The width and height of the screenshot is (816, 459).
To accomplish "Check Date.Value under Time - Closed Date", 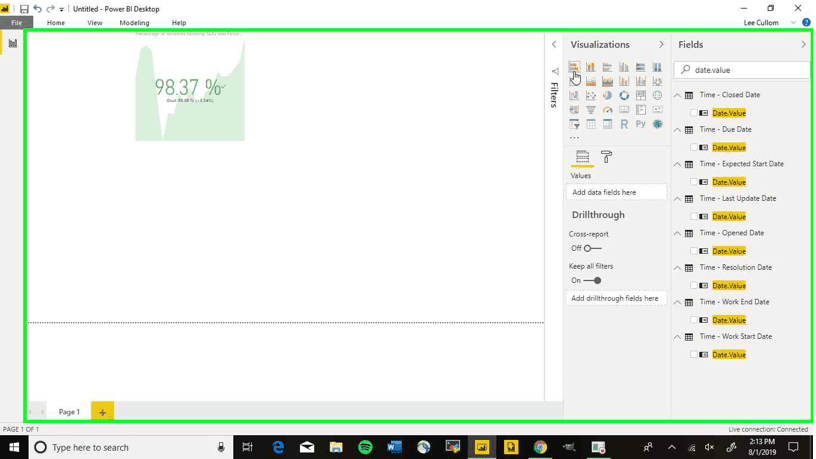I will 693,113.
